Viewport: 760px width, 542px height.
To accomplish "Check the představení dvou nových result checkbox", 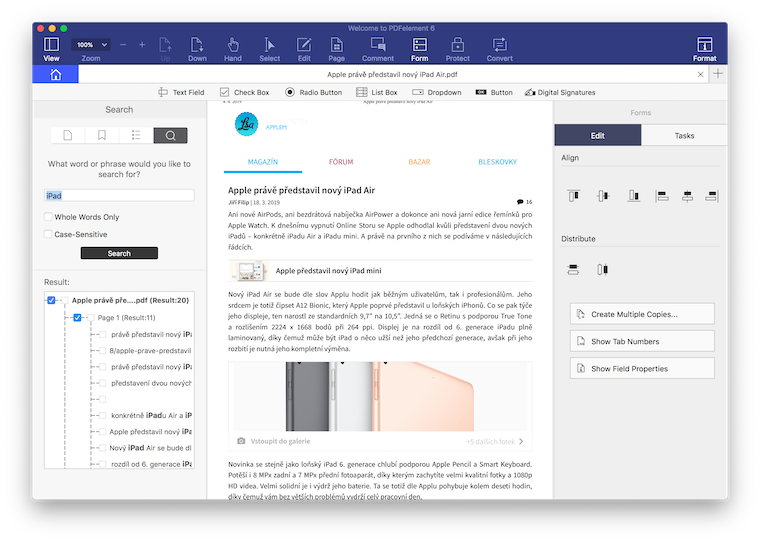I will coord(102,383).
